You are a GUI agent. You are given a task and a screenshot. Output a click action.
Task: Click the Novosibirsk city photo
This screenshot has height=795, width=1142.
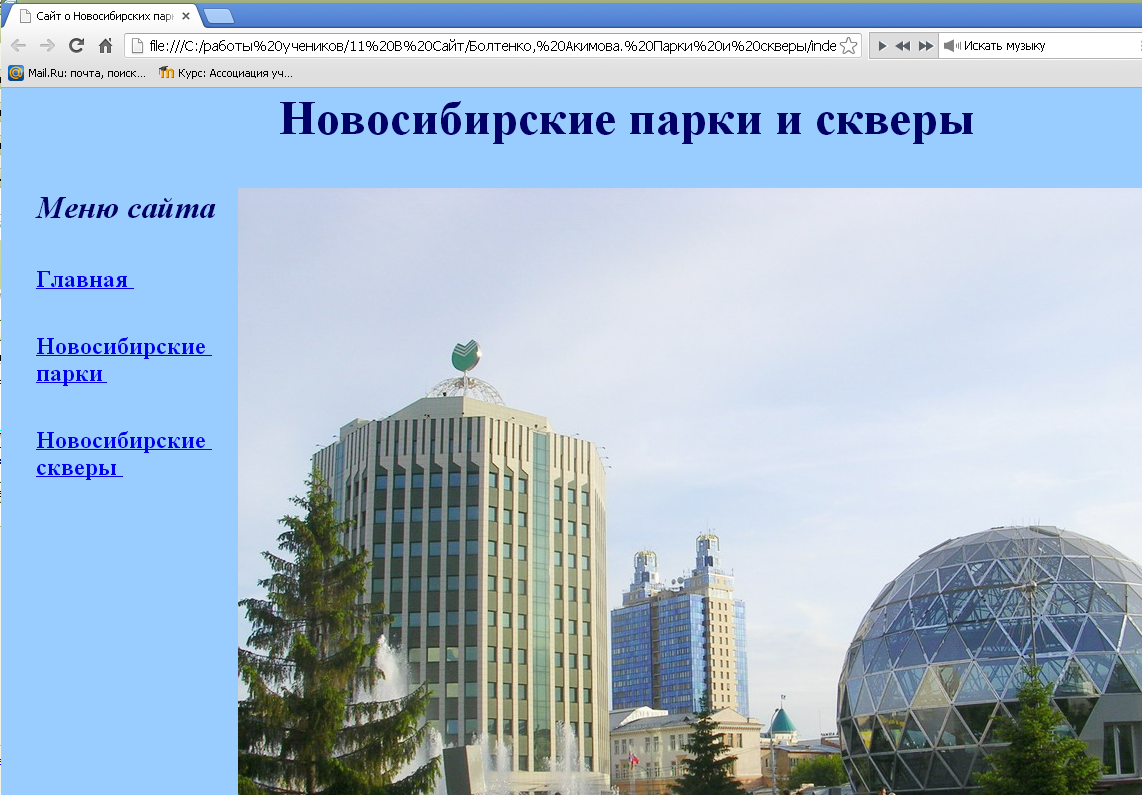tap(689, 490)
